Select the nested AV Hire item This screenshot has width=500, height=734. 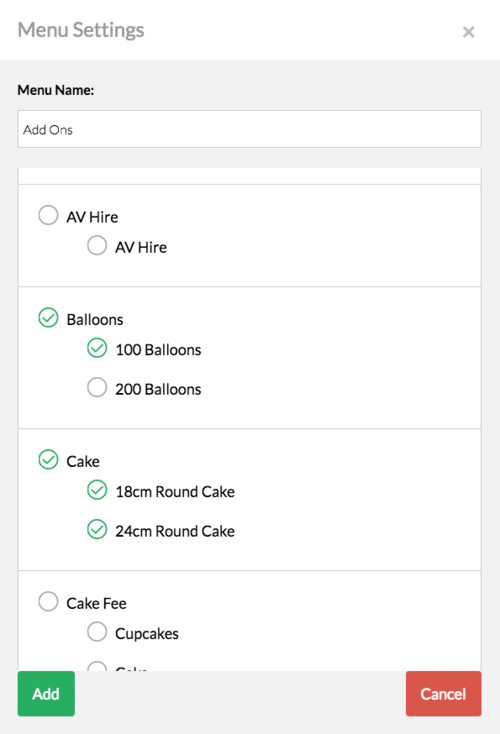(97, 245)
